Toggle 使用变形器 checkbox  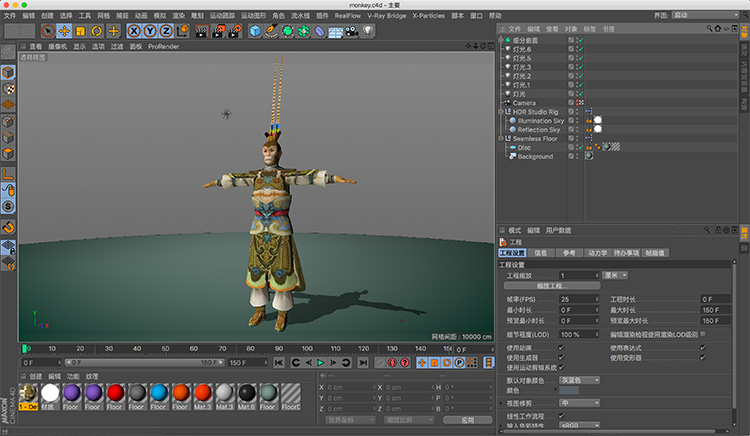[x=703, y=358]
